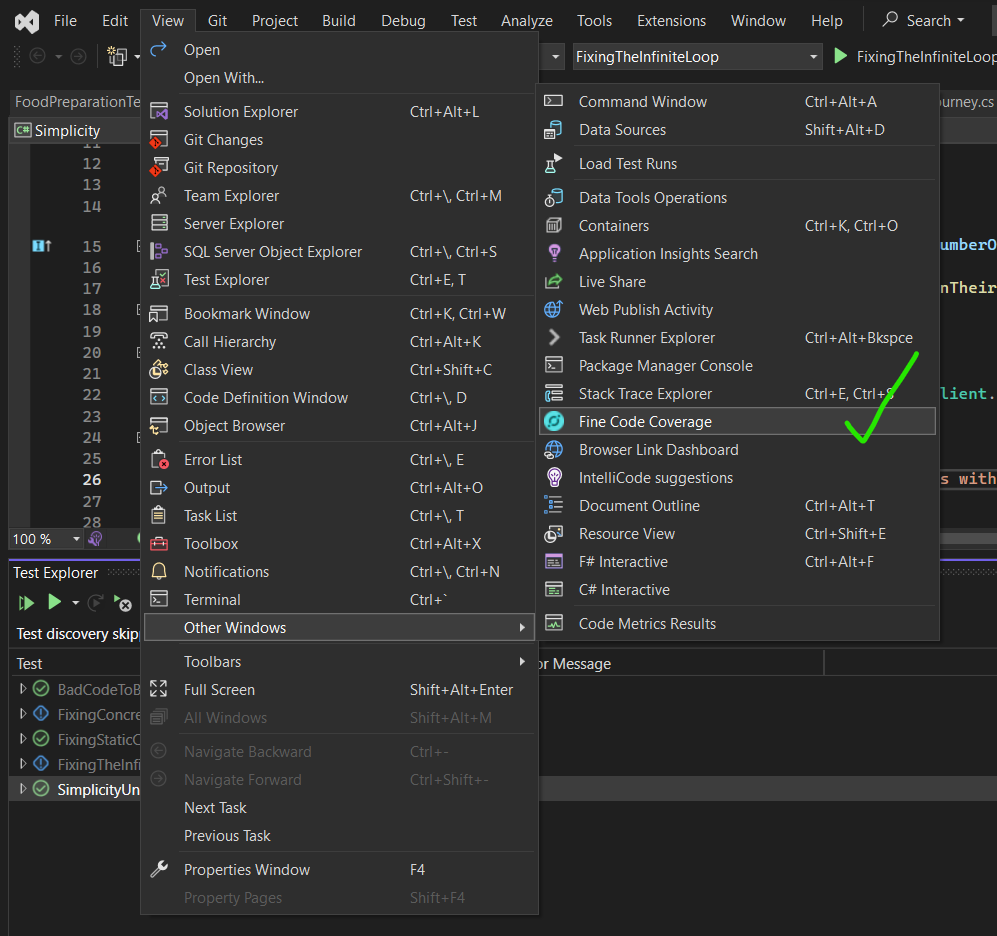Click the Test column header

pos(29,663)
